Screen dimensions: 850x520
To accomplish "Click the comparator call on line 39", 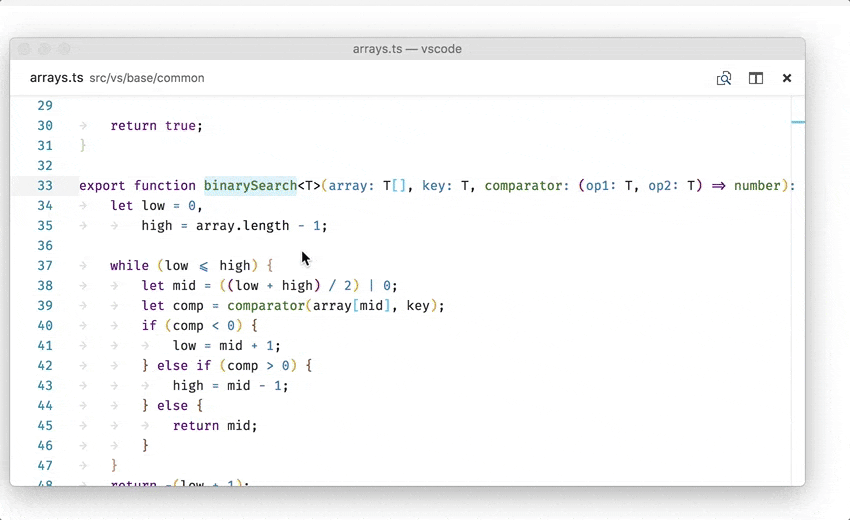I will tap(266, 305).
